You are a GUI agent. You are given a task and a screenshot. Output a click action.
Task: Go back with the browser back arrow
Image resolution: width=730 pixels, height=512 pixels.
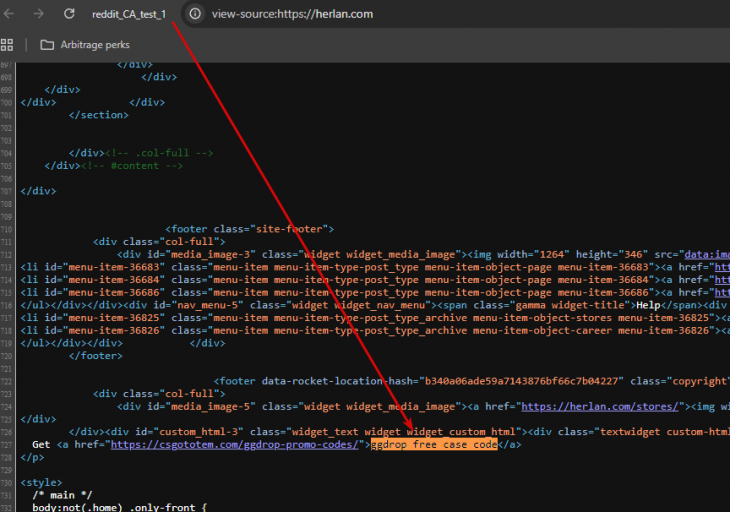pyautogui.click(x=8, y=14)
